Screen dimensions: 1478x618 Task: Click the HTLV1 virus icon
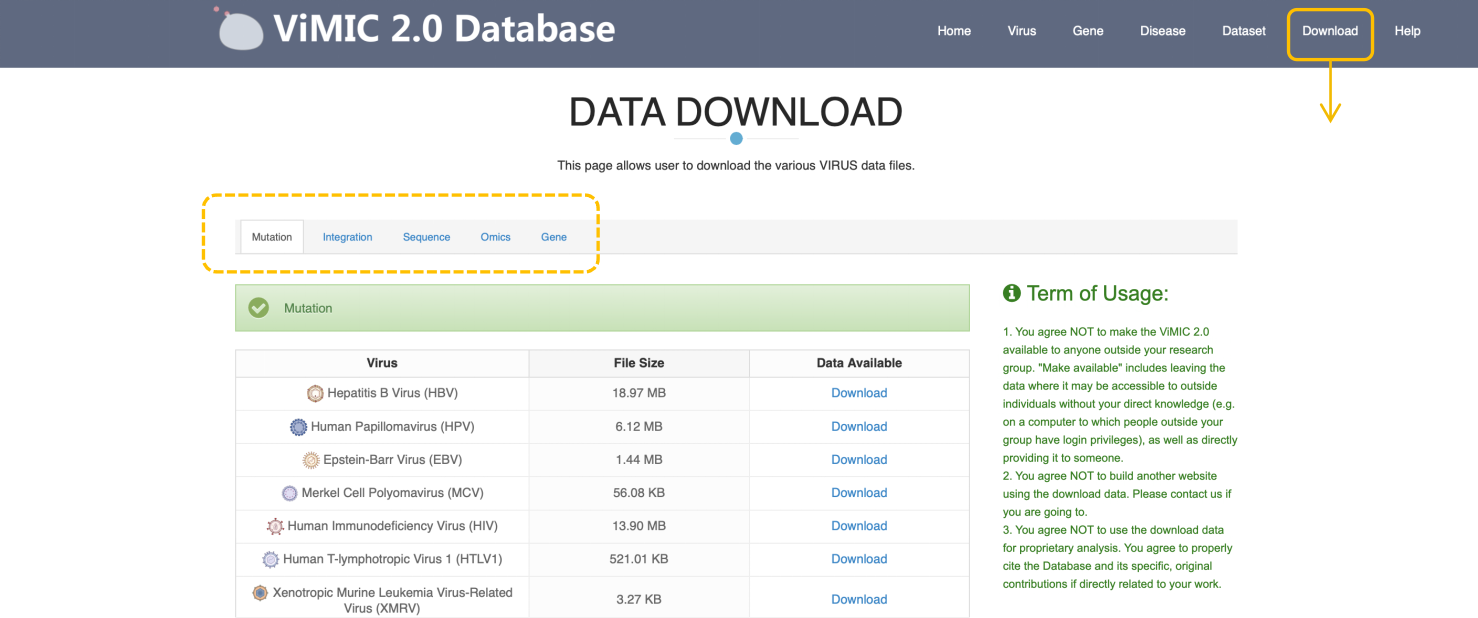point(271,560)
